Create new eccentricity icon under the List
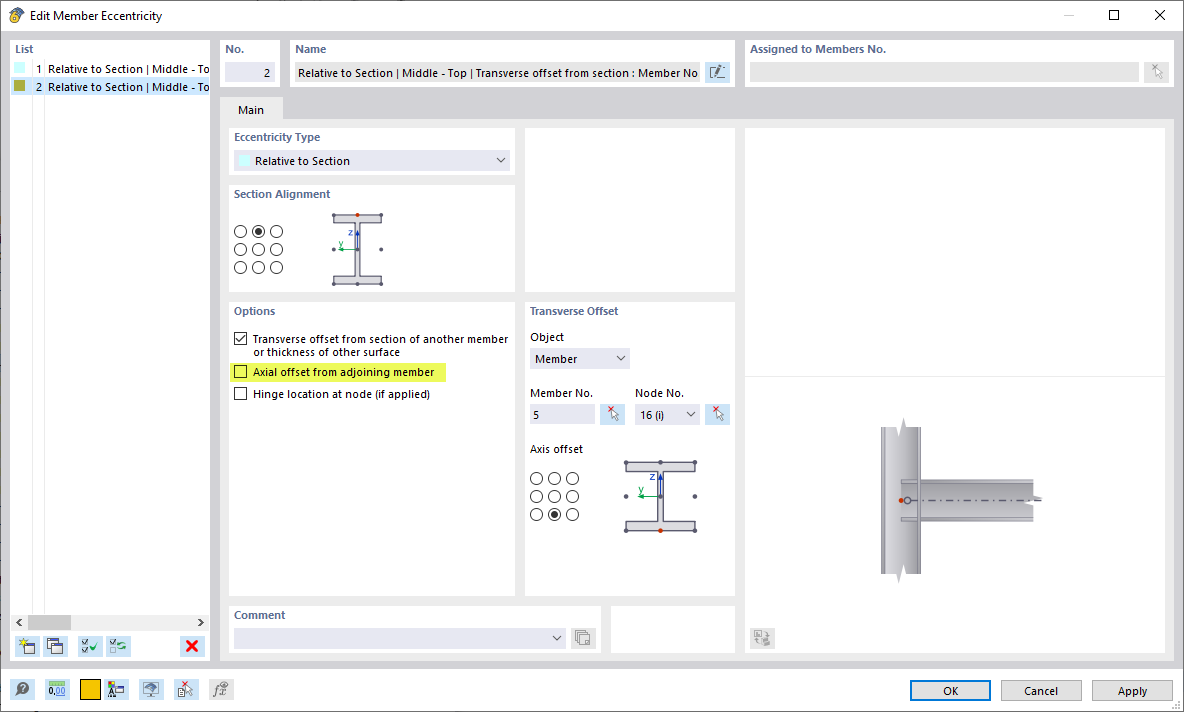The height and width of the screenshot is (712, 1184). (28, 646)
